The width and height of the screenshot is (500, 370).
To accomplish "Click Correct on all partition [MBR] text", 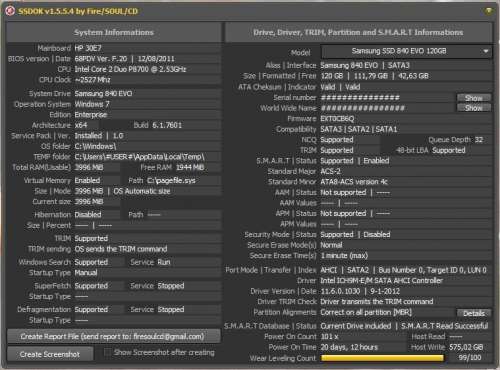I will click(366, 312).
